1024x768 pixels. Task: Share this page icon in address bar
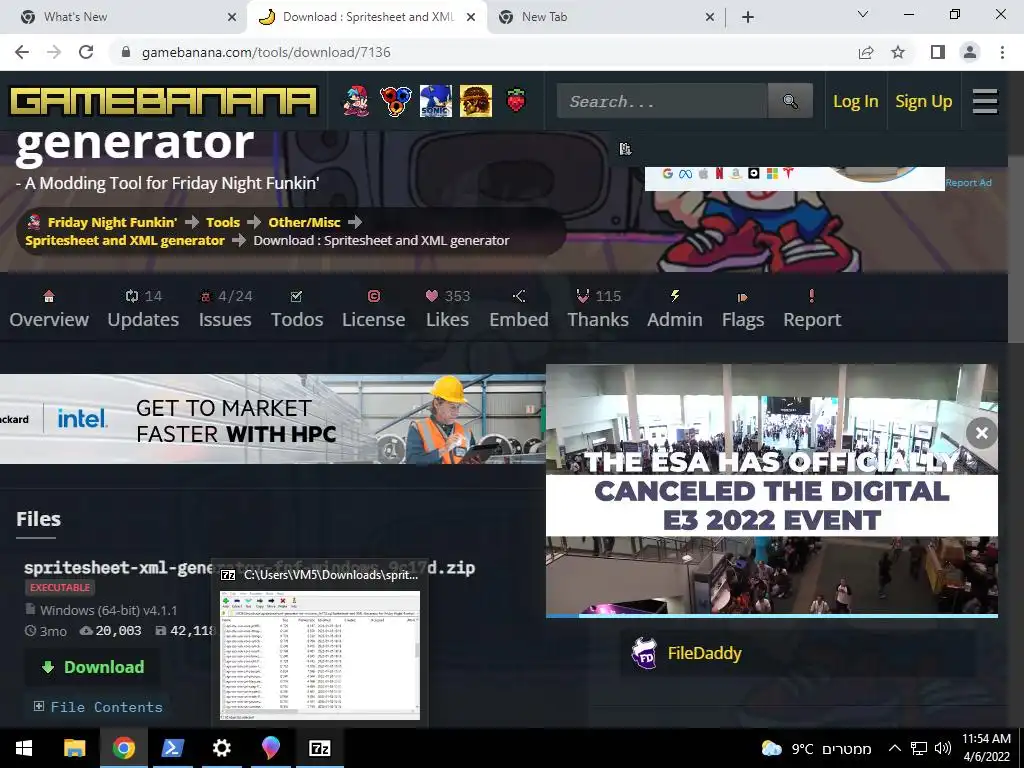tap(866, 52)
